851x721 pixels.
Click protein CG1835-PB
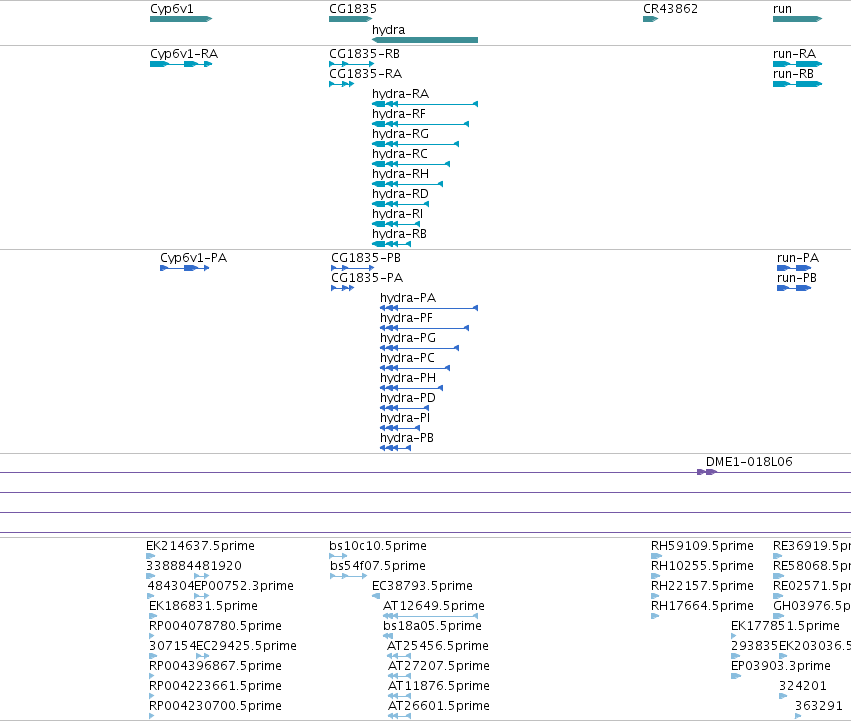(x=352, y=268)
